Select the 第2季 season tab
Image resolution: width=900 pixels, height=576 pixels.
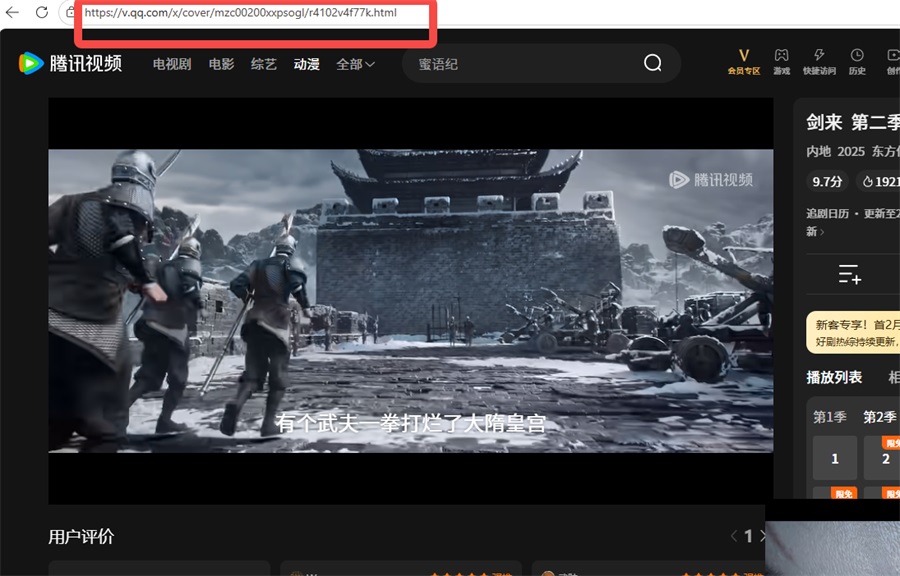[x=880, y=417]
